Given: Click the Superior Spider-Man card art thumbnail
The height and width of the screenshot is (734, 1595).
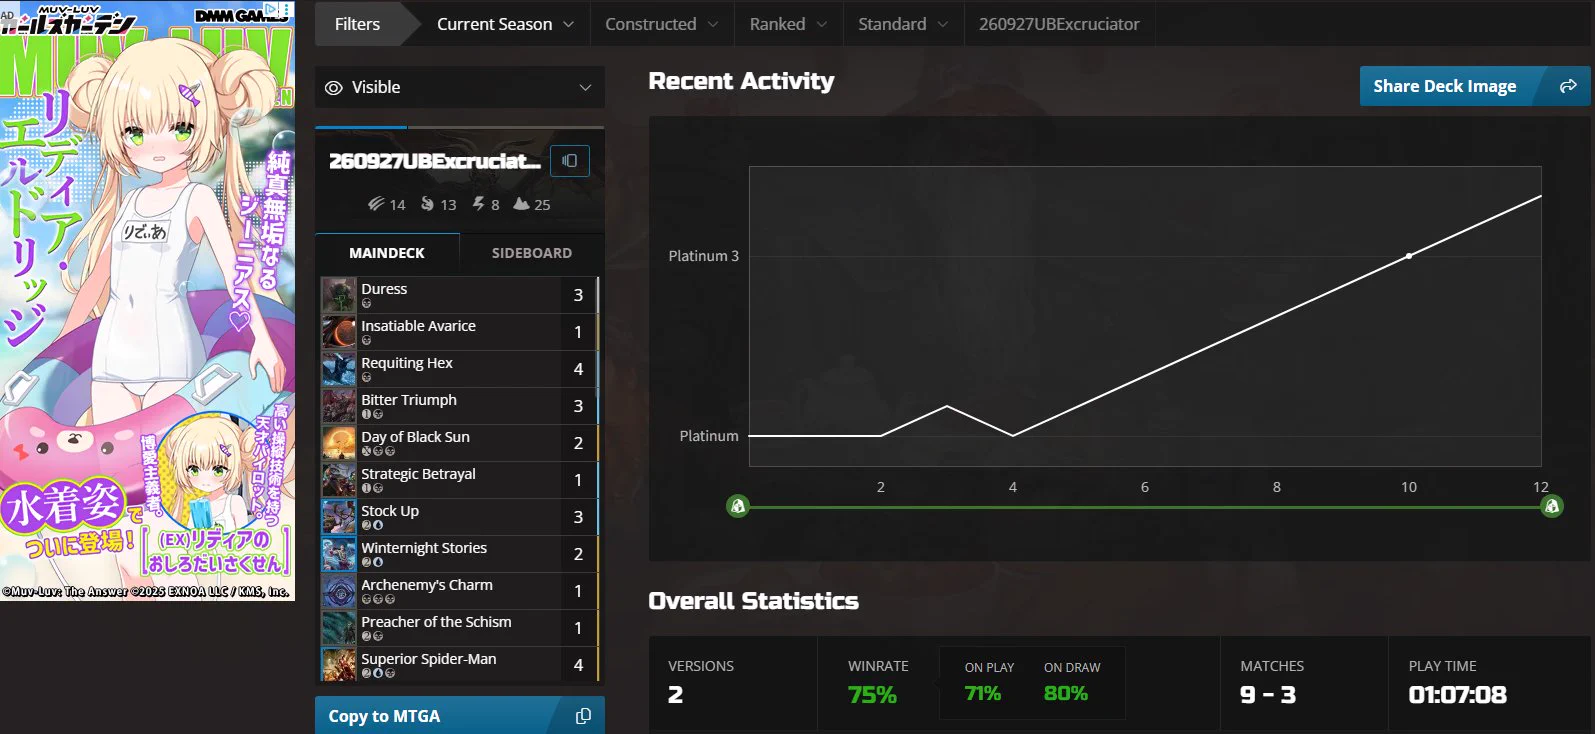Looking at the screenshot, I should (x=339, y=665).
